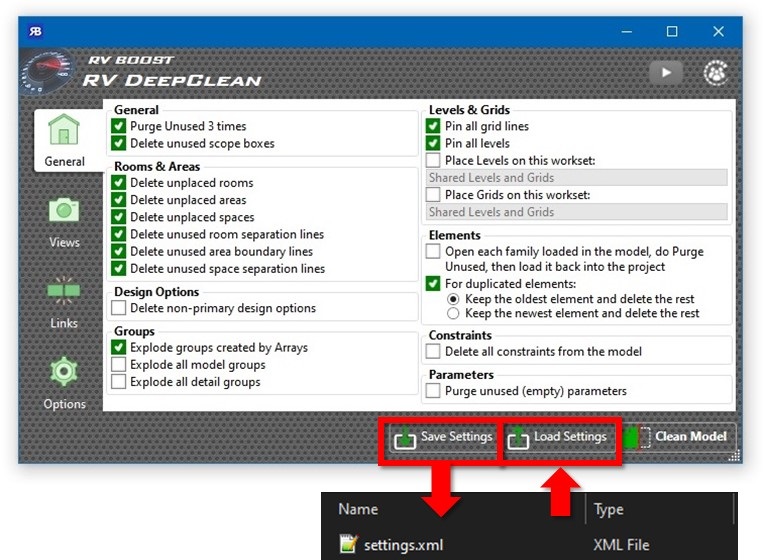
Task: Play the tutorial video button
Action: tap(666, 73)
